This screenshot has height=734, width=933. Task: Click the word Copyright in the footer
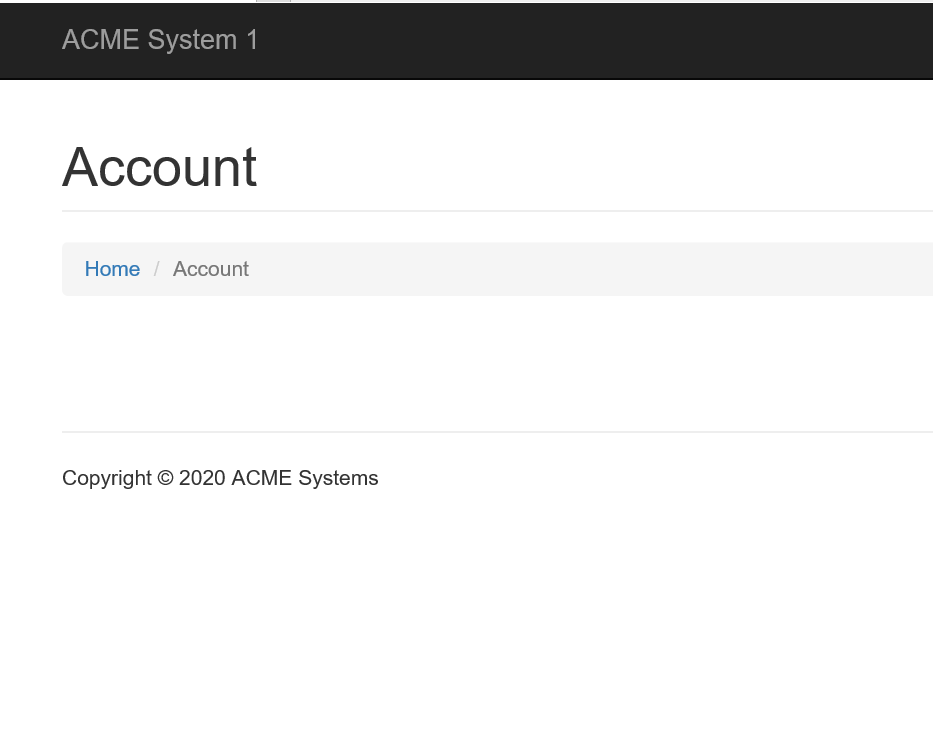[107, 478]
